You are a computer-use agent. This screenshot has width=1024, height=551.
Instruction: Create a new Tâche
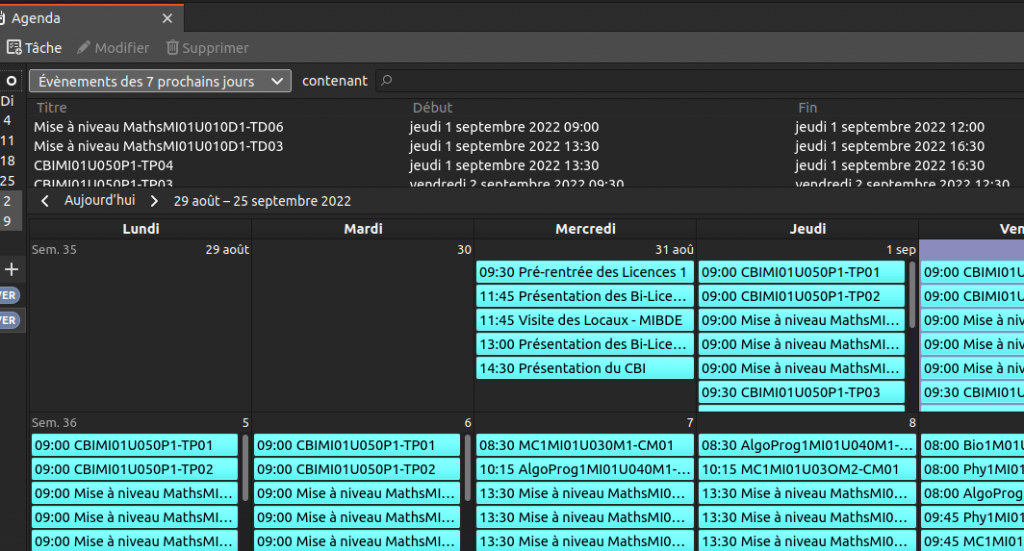point(34,48)
